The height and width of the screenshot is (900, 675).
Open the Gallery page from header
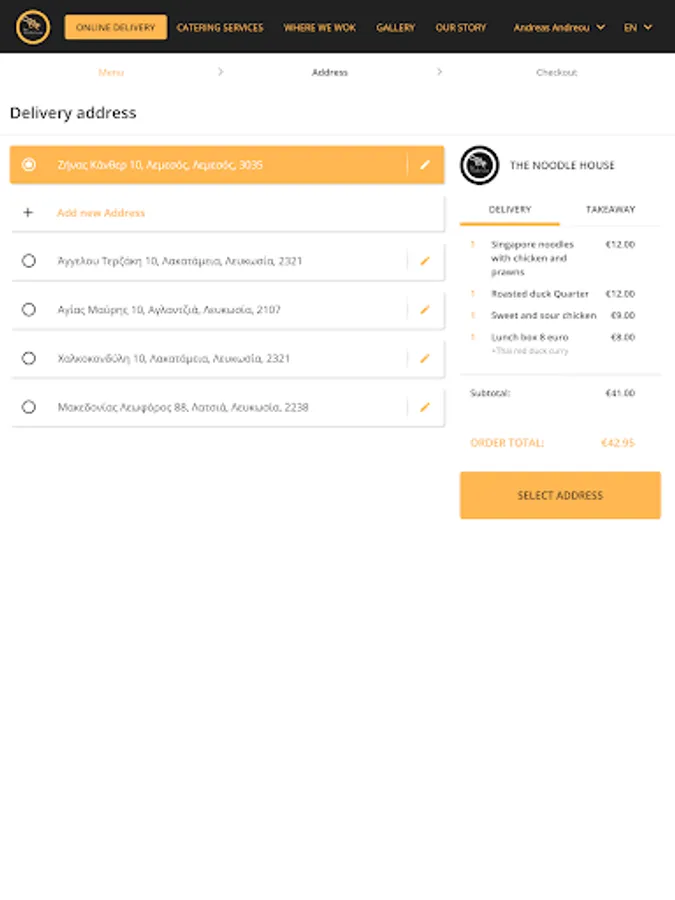[x=395, y=28]
